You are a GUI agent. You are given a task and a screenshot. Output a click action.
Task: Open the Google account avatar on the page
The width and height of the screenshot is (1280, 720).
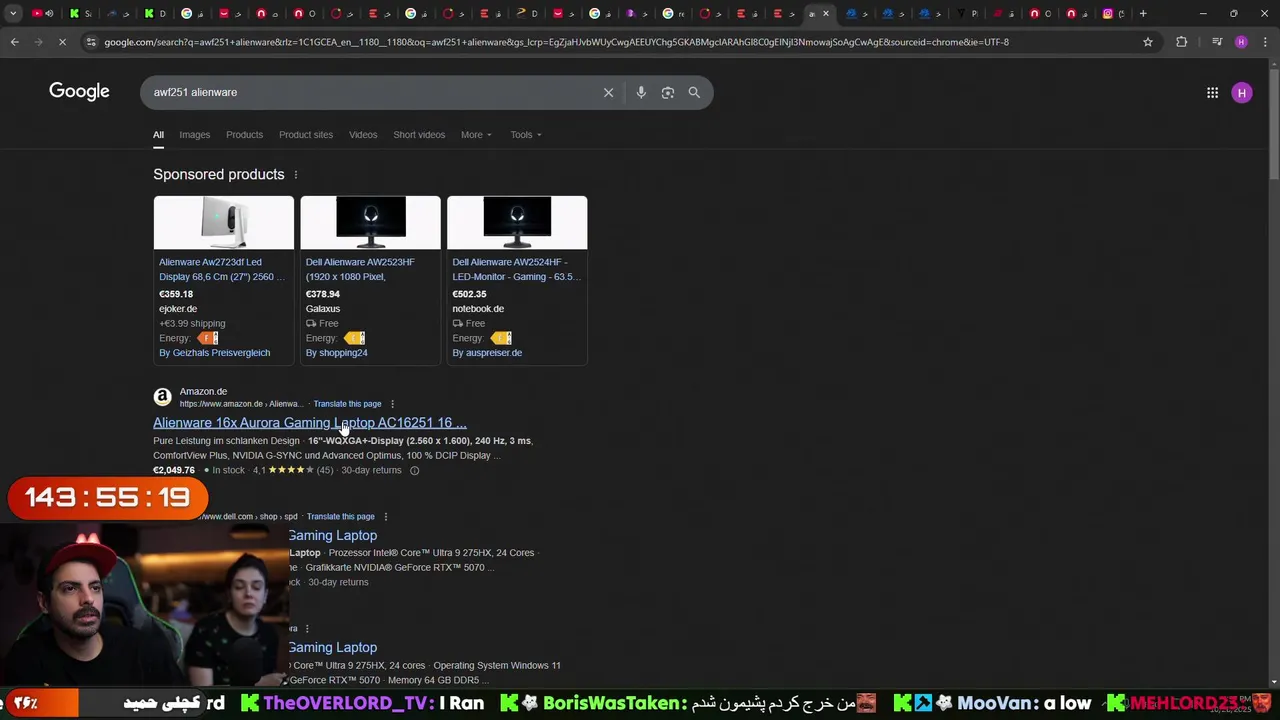point(1242,93)
